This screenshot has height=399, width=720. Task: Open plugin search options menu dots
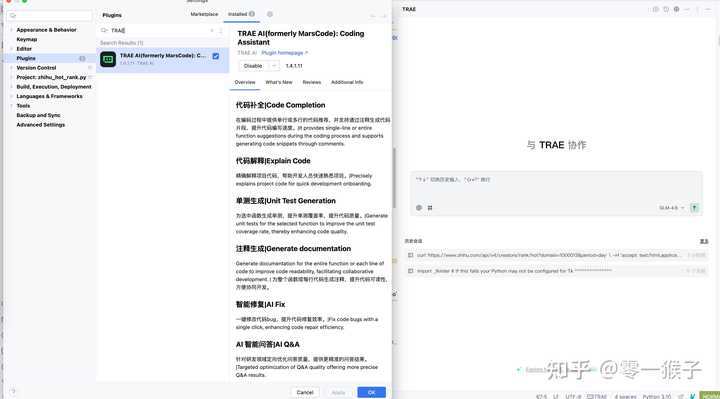tap(221, 30)
